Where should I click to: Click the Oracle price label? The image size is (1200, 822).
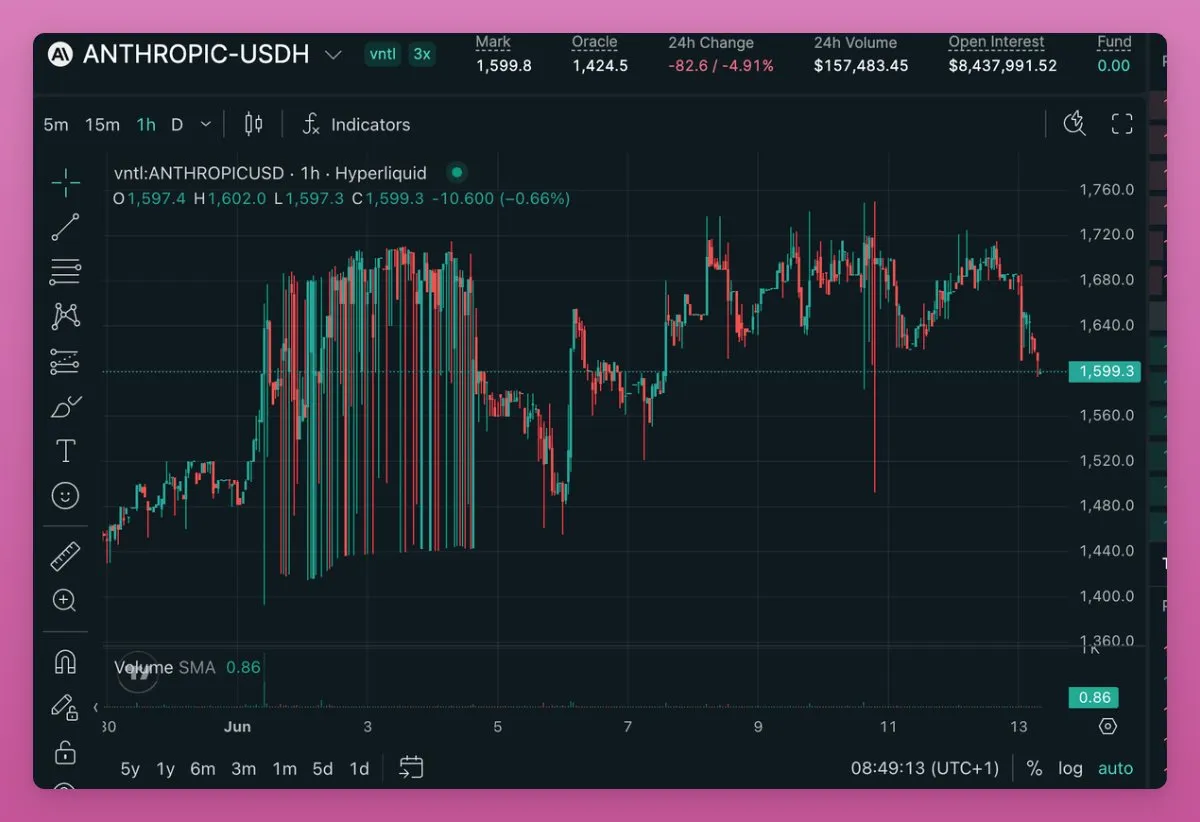point(595,42)
